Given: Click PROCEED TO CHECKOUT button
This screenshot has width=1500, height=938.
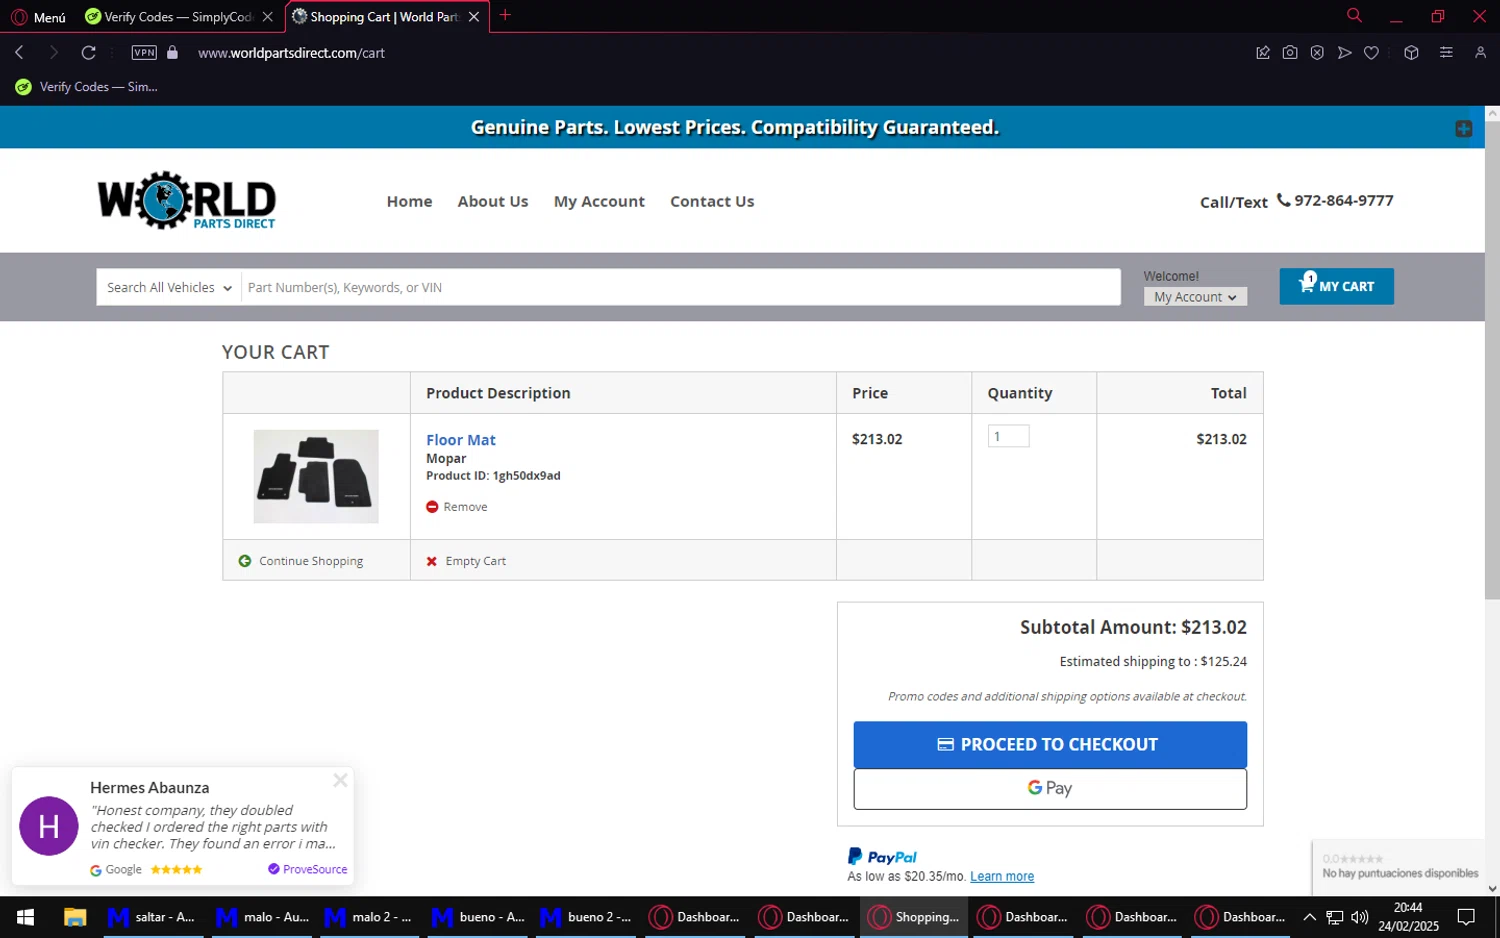Looking at the screenshot, I should [1050, 745].
